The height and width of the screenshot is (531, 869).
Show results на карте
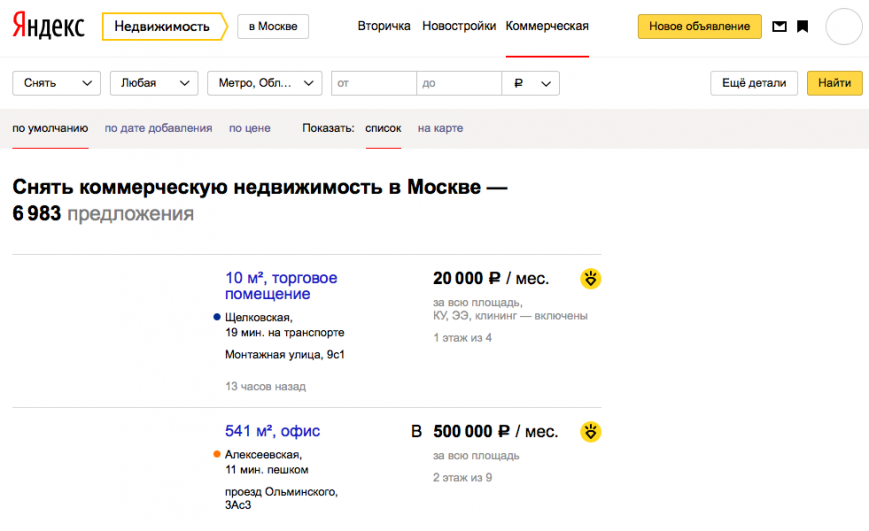(441, 128)
